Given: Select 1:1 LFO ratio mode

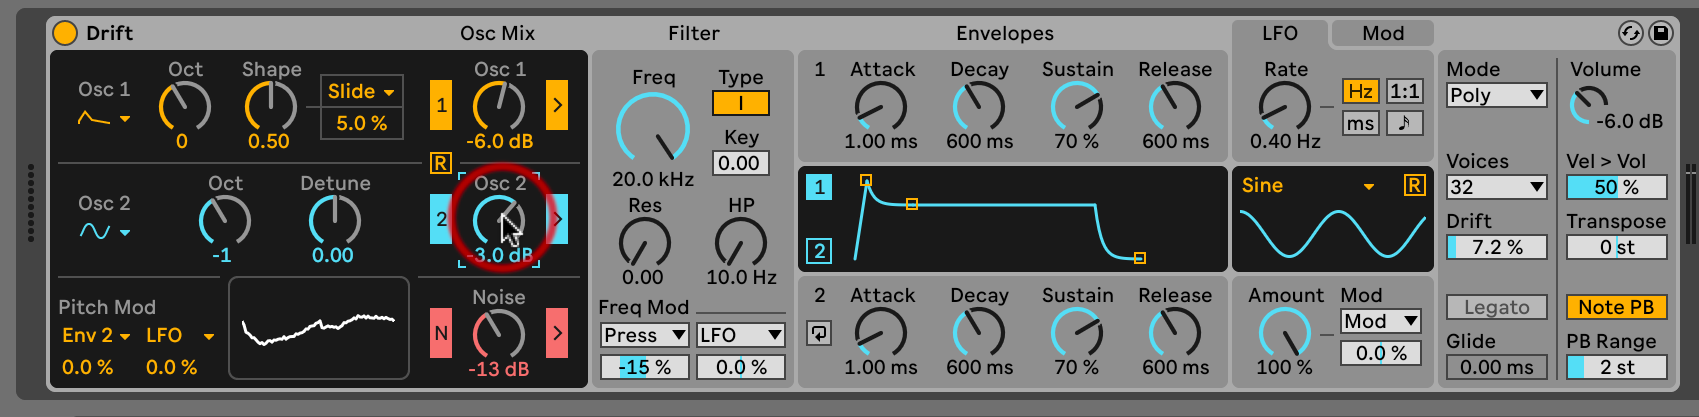Looking at the screenshot, I should 1405,91.
